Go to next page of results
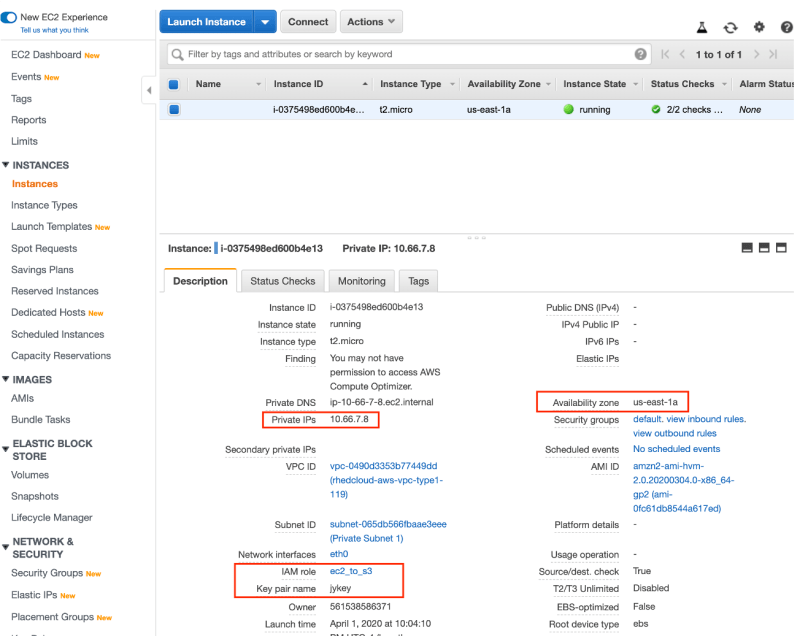 pyautogui.click(x=756, y=54)
